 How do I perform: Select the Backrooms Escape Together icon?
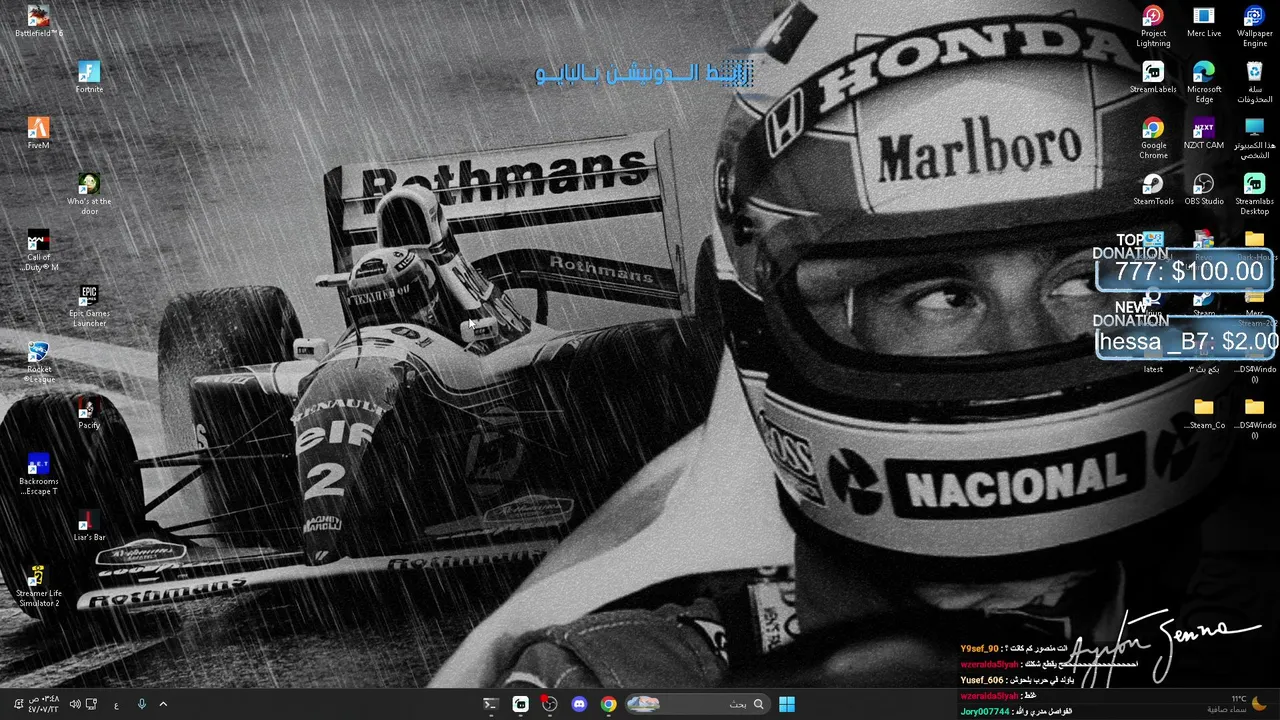tap(38, 474)
